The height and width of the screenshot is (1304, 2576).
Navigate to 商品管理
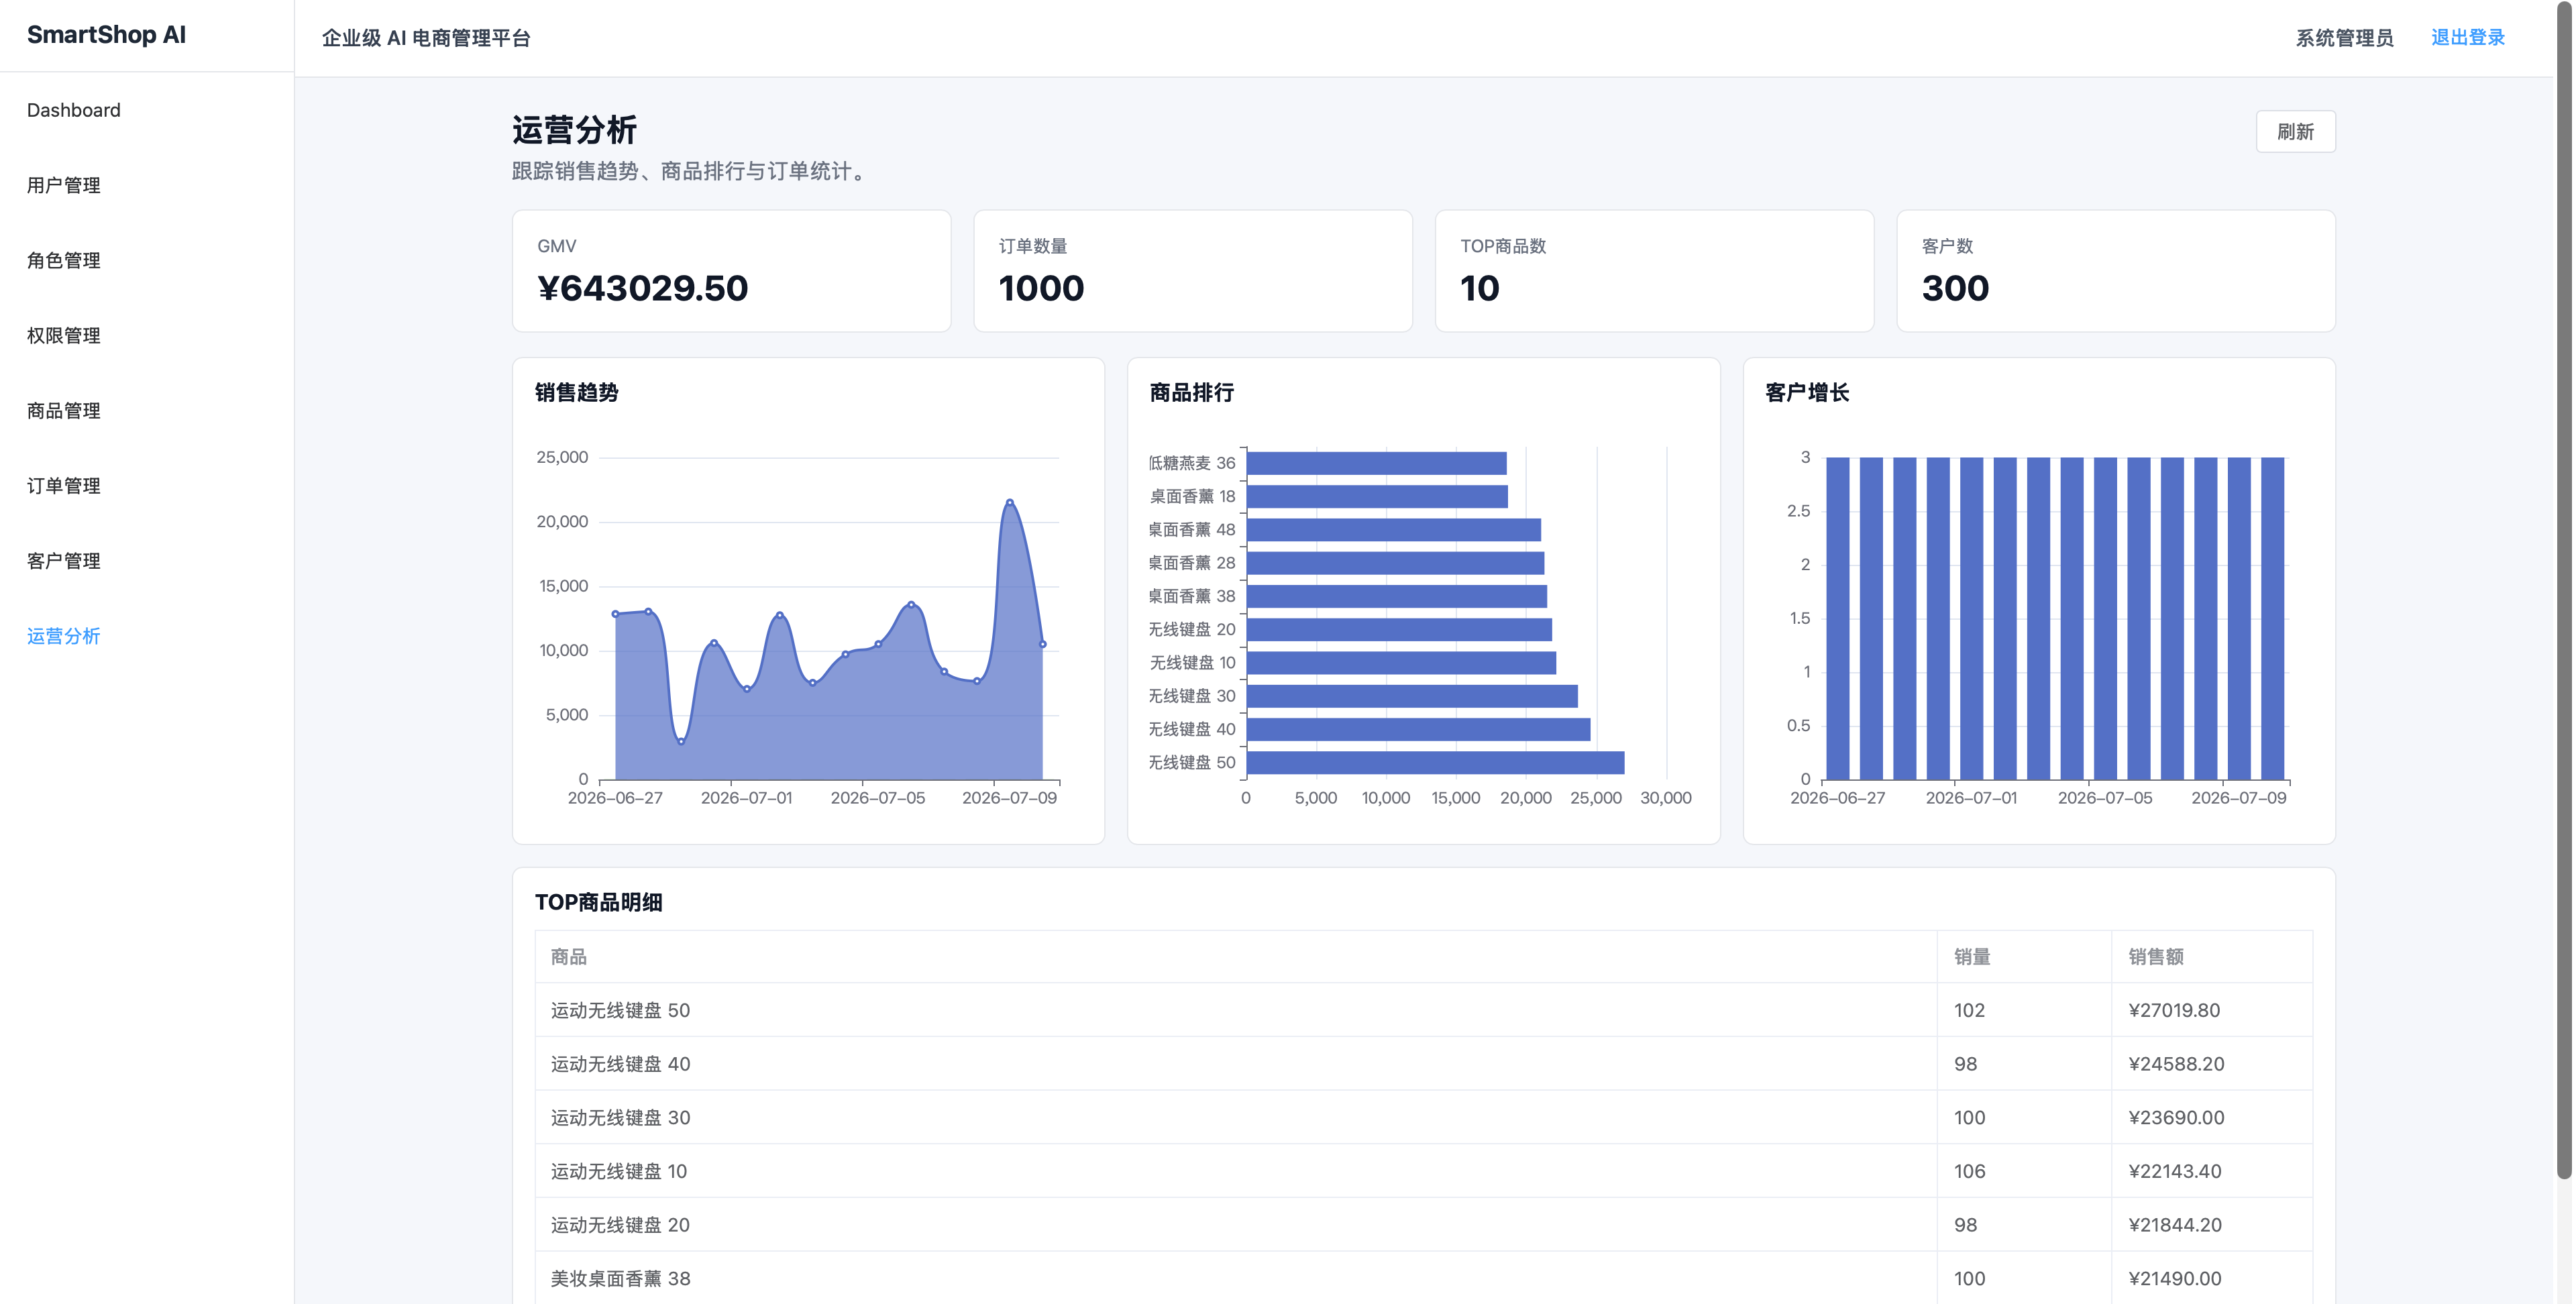[63, 410]
